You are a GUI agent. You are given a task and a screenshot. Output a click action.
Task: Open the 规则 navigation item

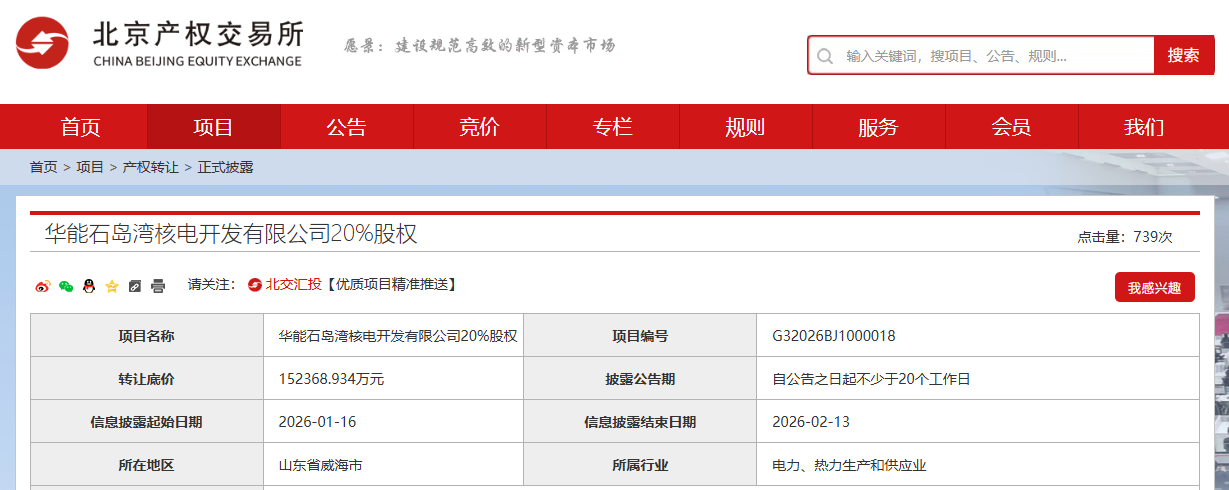[x=745, y=127]
